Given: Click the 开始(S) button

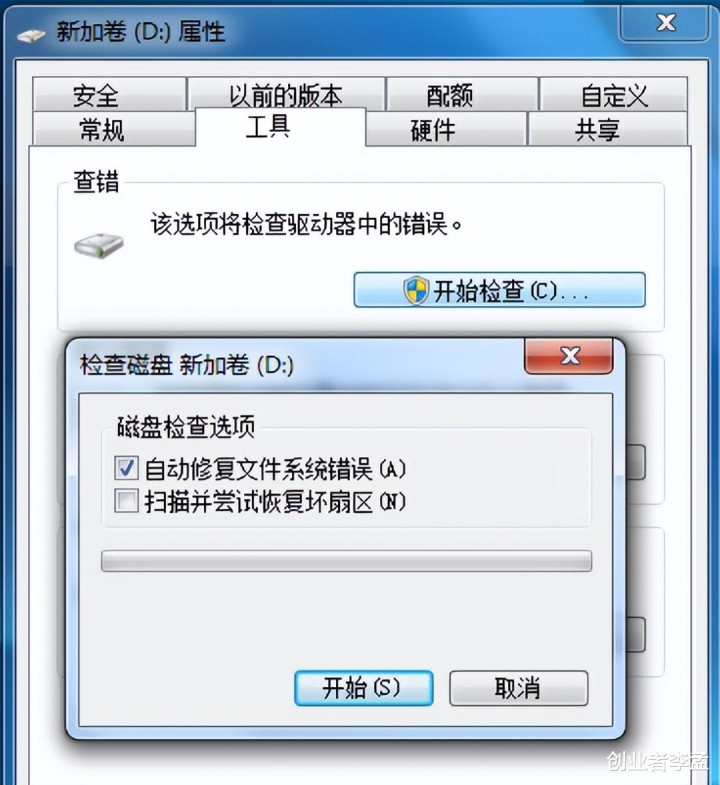Looking at the screenshot, I should [x=364, y=688].
